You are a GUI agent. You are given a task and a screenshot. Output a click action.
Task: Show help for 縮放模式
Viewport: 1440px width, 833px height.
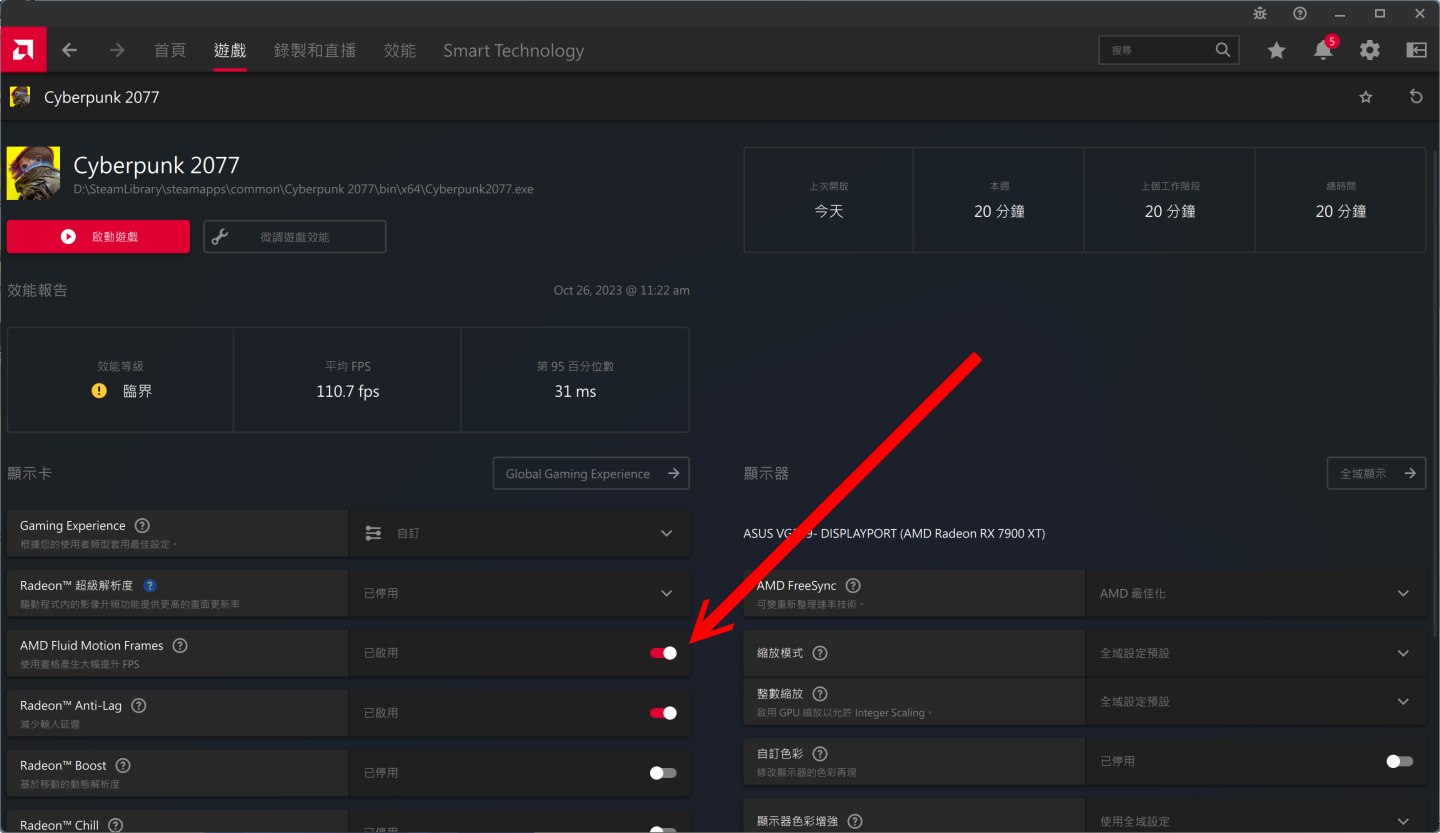pos(820,653)
